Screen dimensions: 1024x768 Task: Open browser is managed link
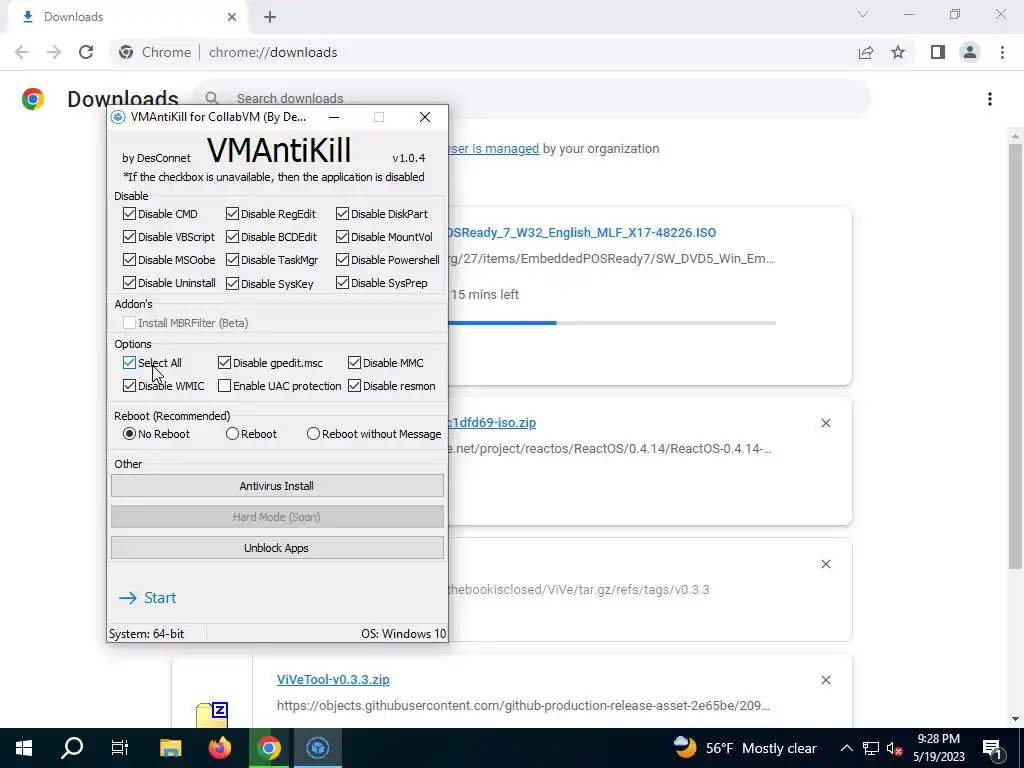tap(494, 149)
